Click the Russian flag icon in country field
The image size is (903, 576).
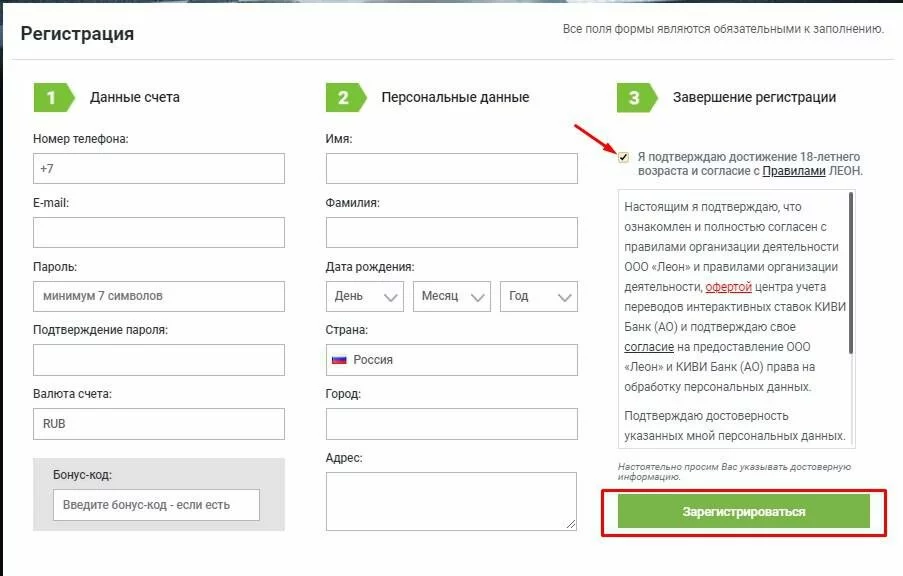point(339,360)
